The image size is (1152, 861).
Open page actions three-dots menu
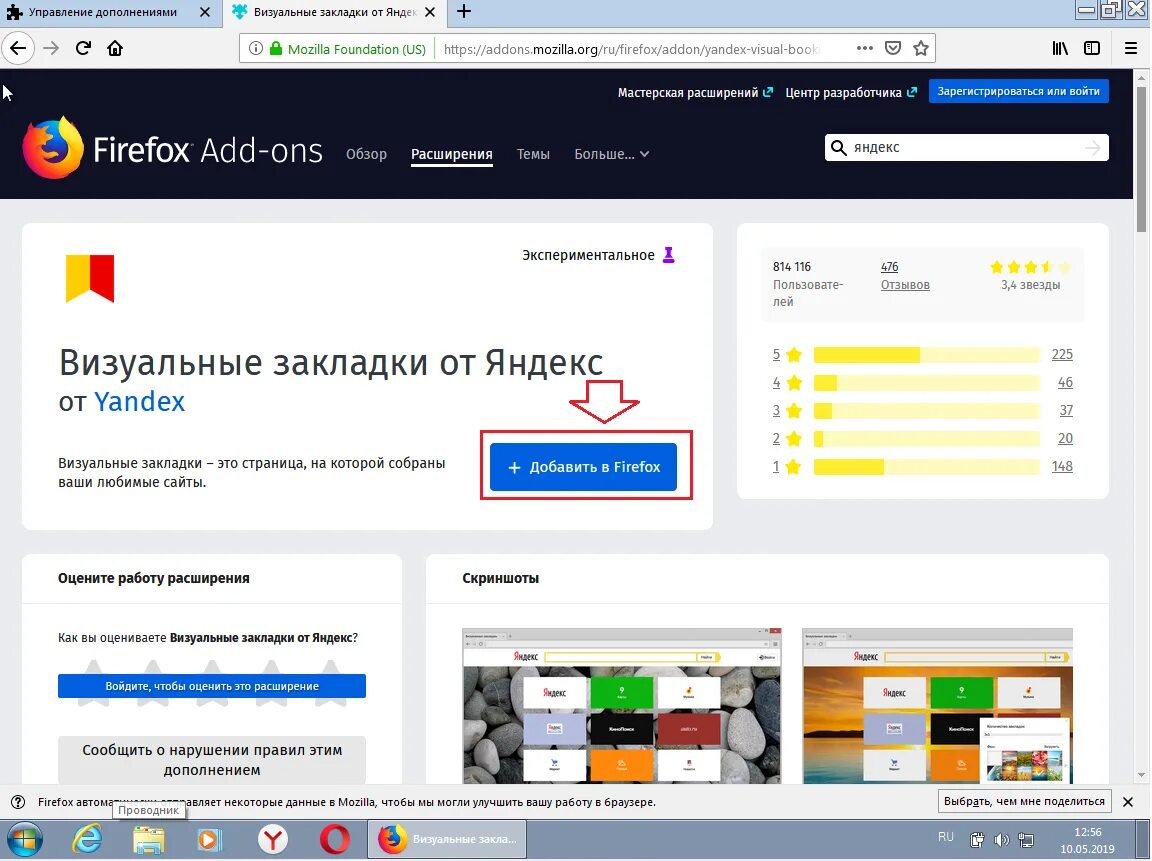(x=865, y=48)
